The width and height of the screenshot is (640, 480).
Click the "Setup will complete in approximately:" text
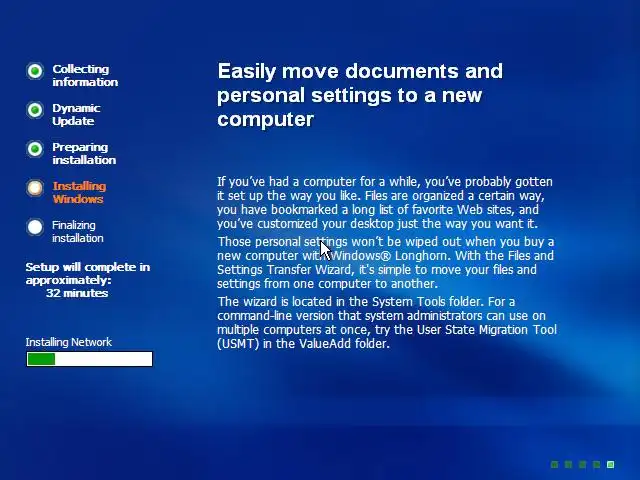tap(88, 273)
